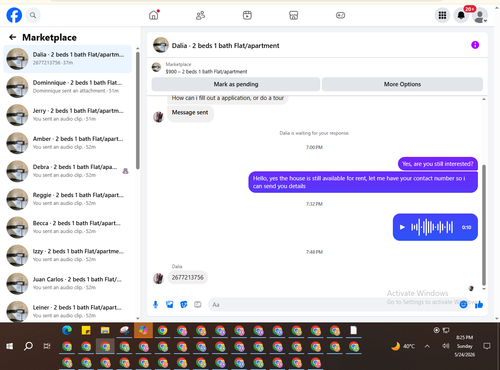Screen dimensions: 500x370
Task: Click the chat message scrollbar thumb
Action: (484, 225)
